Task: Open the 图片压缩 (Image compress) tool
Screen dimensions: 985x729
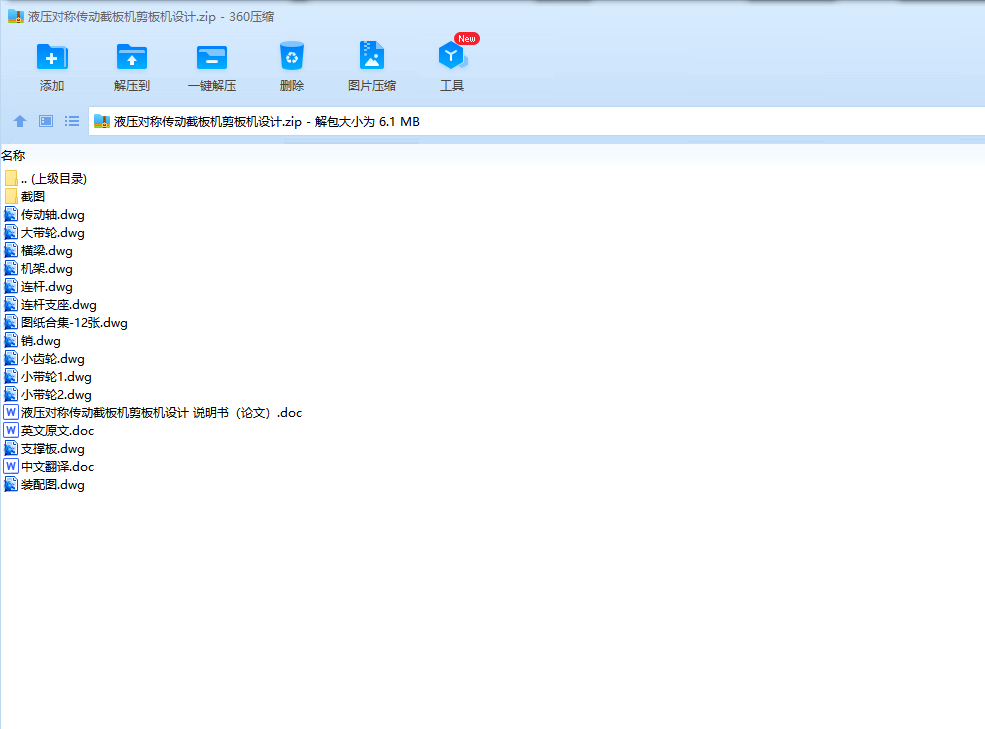Action: [371, 55]
